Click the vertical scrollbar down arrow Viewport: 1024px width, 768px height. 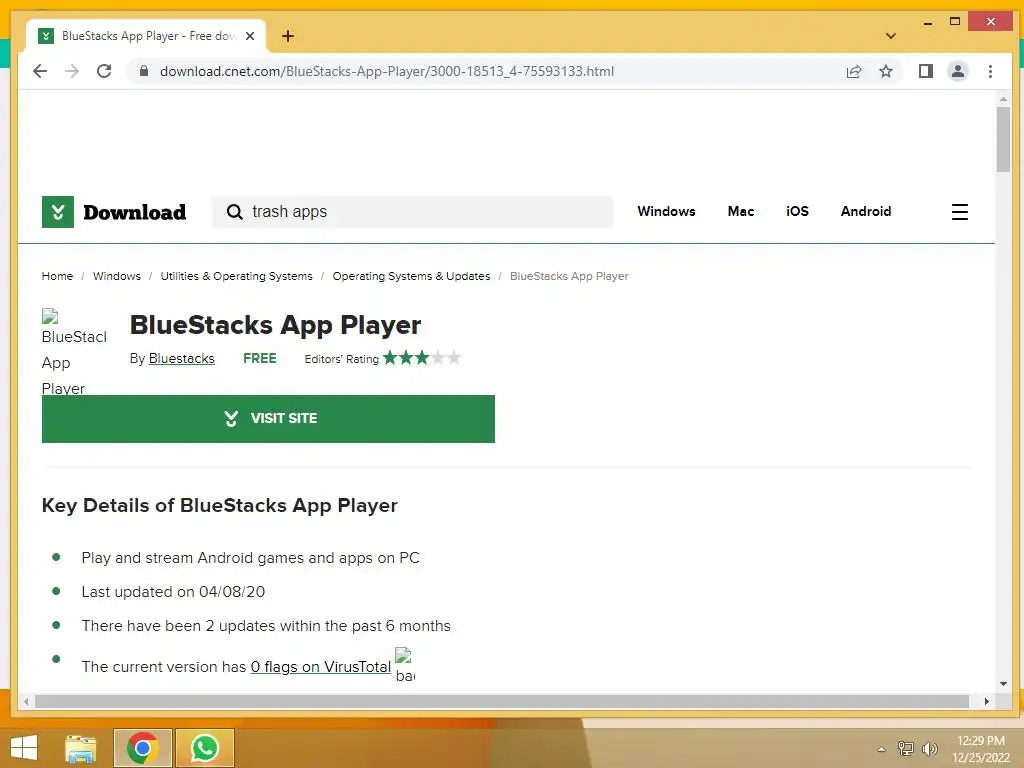click(x=1003, y=684)
